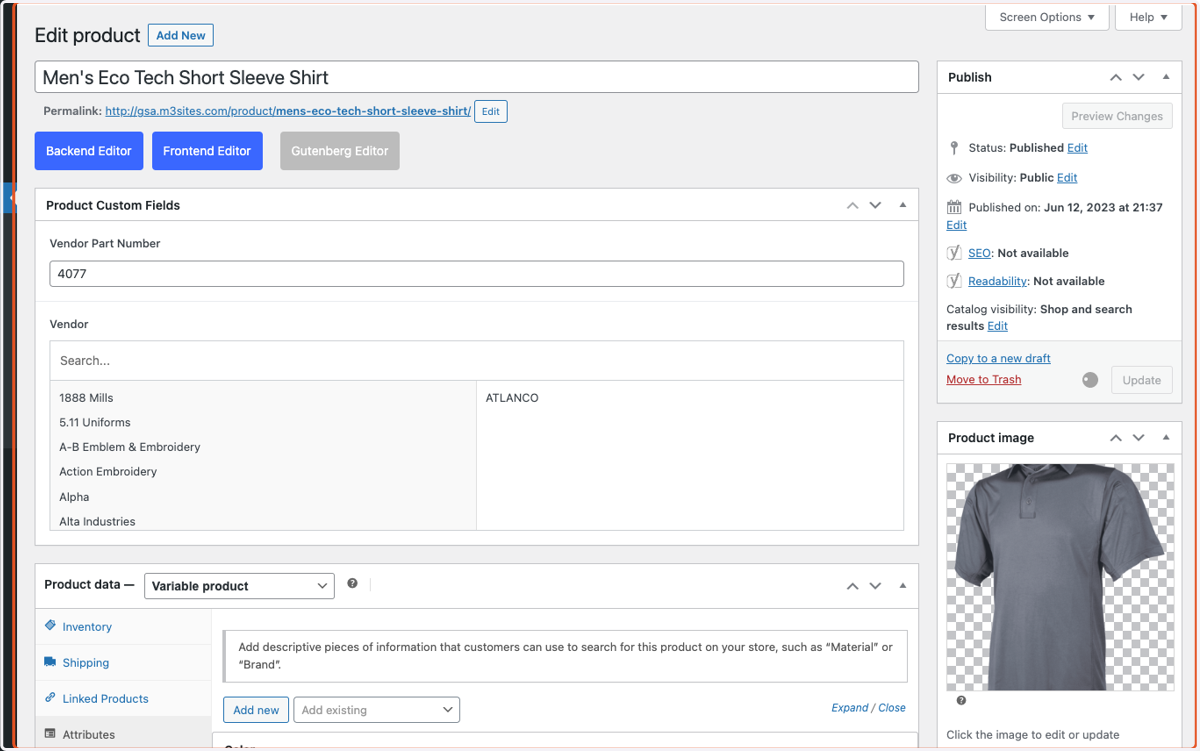Screen dimensions: 1200x751
Task: Click the Shipping truck icon
Action: [50, 662]
